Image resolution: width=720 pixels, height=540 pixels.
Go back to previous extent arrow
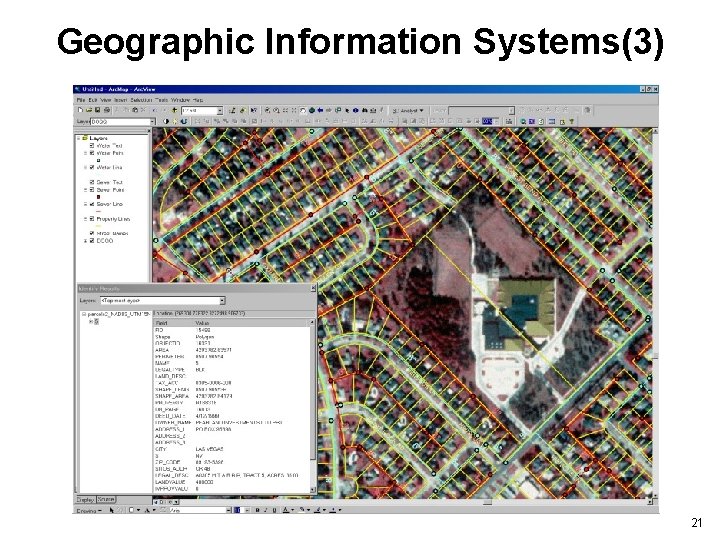[x=321, y=110]
